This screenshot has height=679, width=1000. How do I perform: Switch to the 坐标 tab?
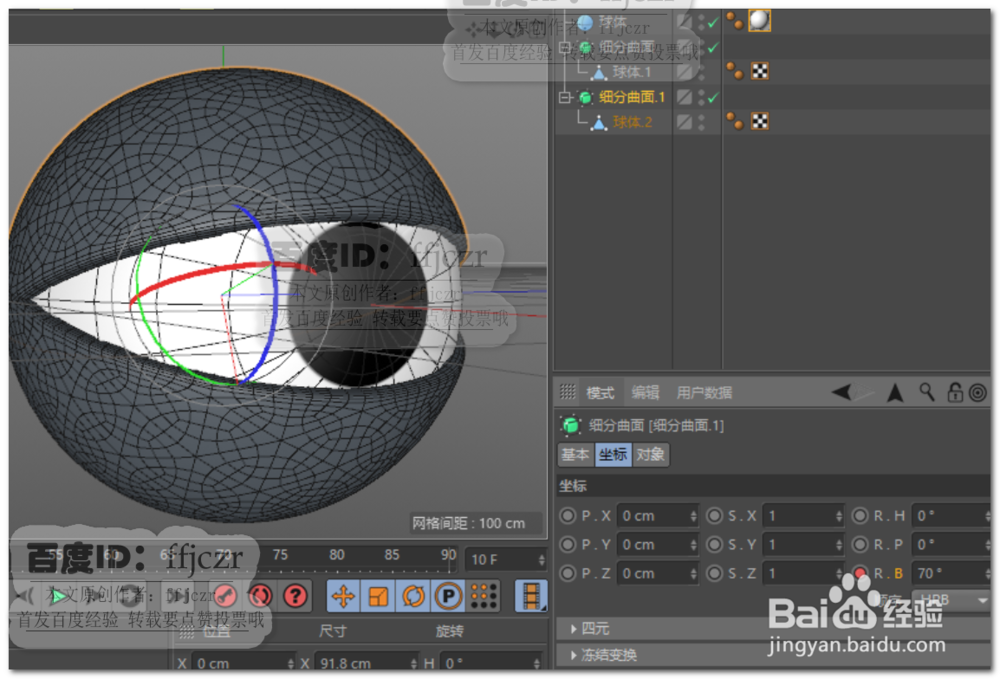point(613,455)
